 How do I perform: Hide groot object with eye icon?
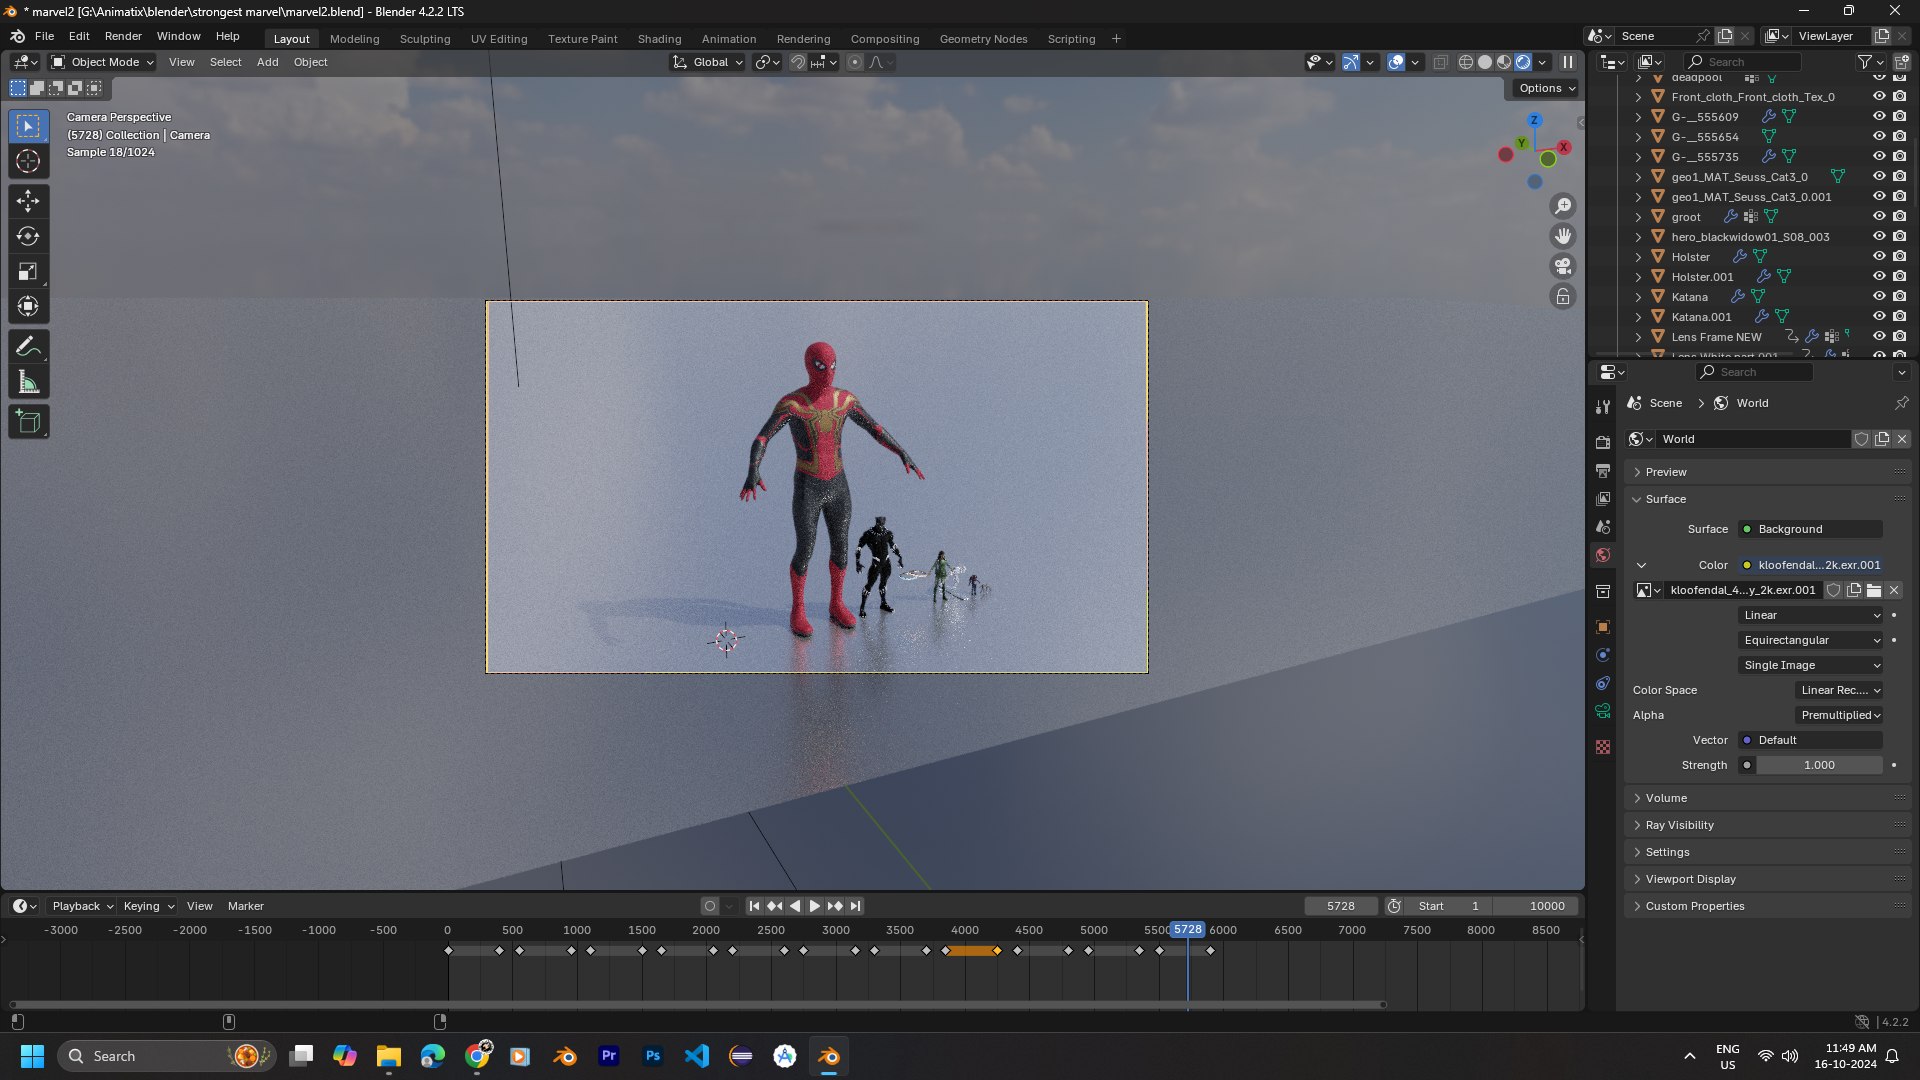coord(1879,216)
